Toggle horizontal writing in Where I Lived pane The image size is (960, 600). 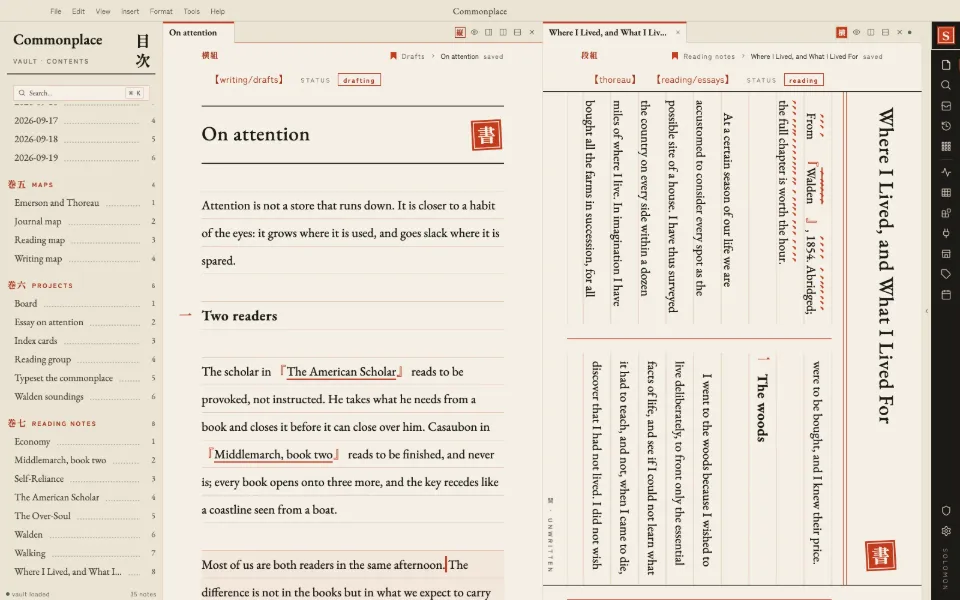[x=842, y=32]
